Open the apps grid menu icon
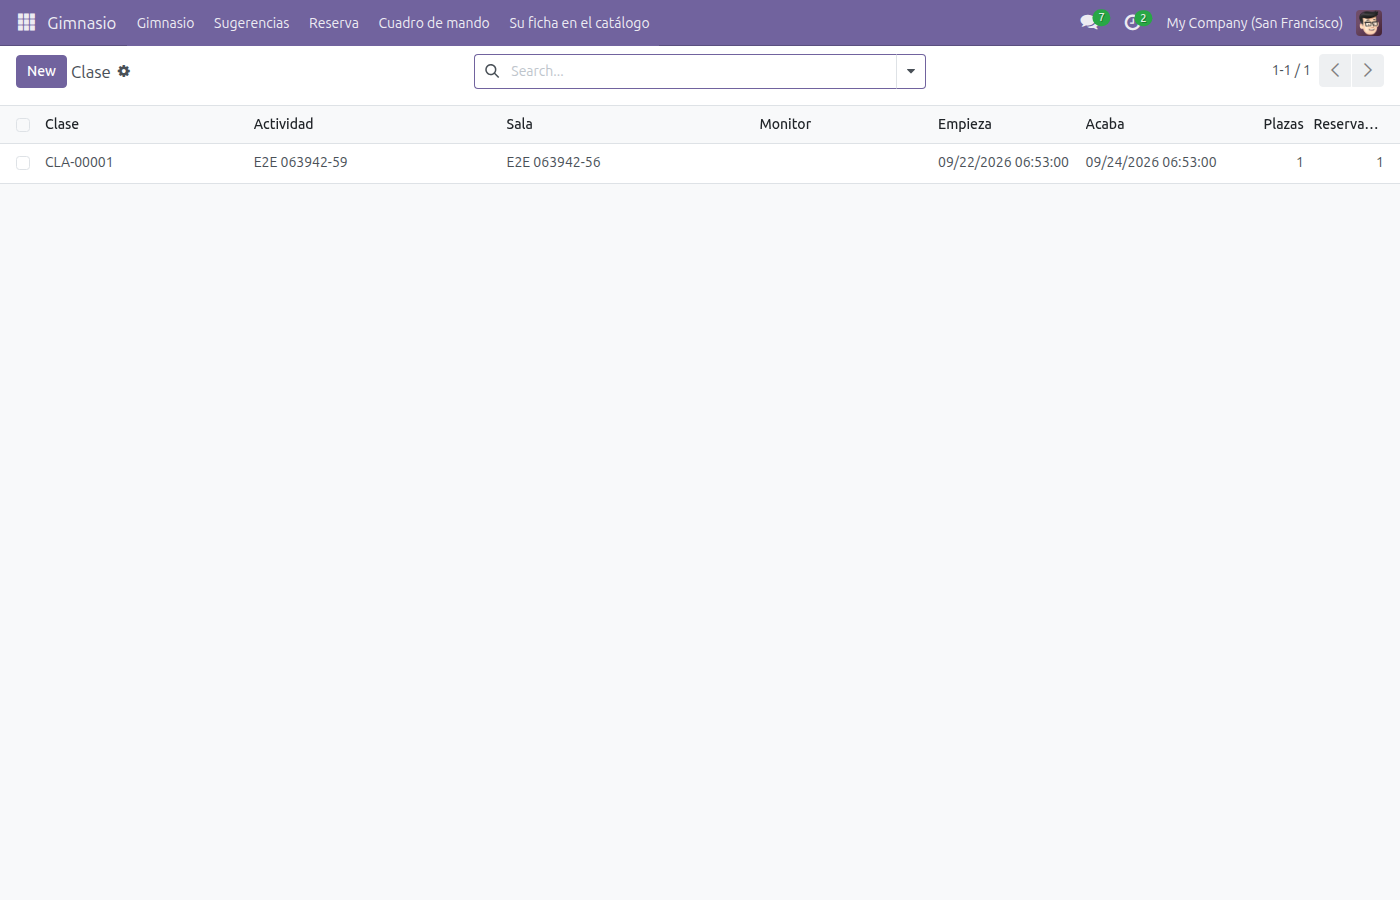This screenshot has height=900, width=1400. pyautogui.click(x=27, y=22)
